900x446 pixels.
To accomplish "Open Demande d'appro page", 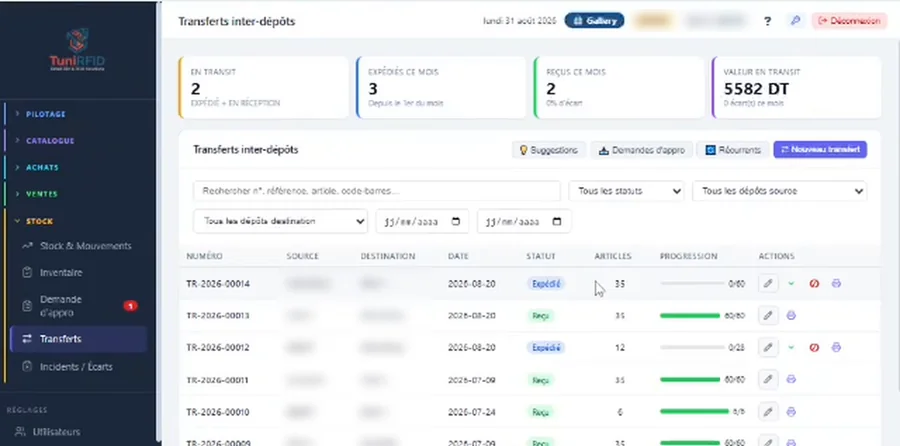I will [x=78, y=306].
